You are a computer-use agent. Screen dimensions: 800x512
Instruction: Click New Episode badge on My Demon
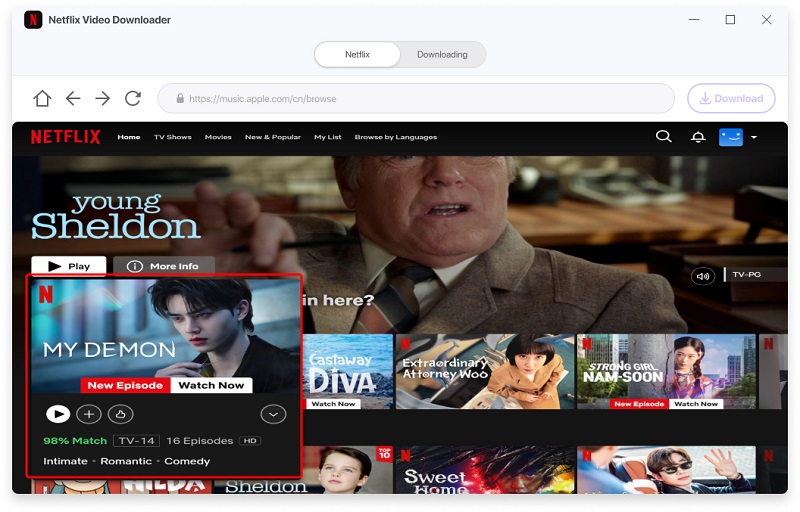(x=125, y=386)
